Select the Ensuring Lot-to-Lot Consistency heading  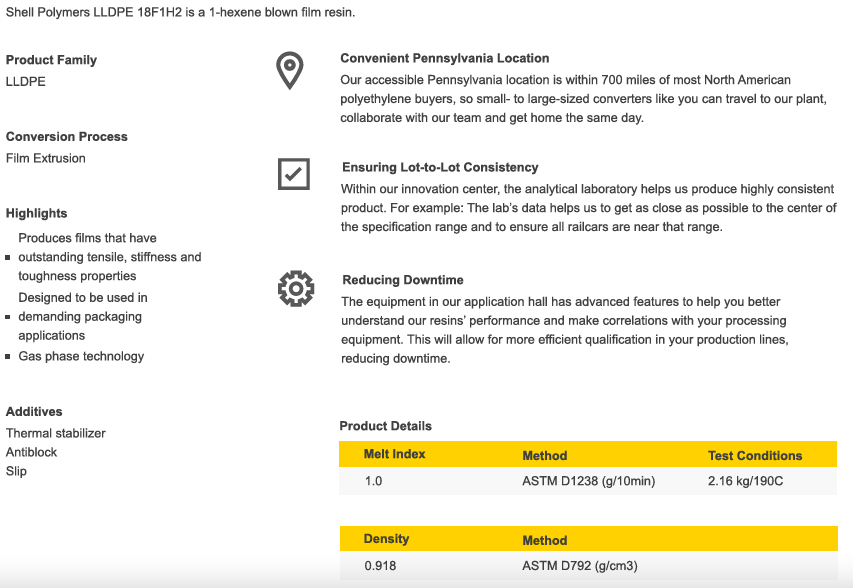[440, 167]
